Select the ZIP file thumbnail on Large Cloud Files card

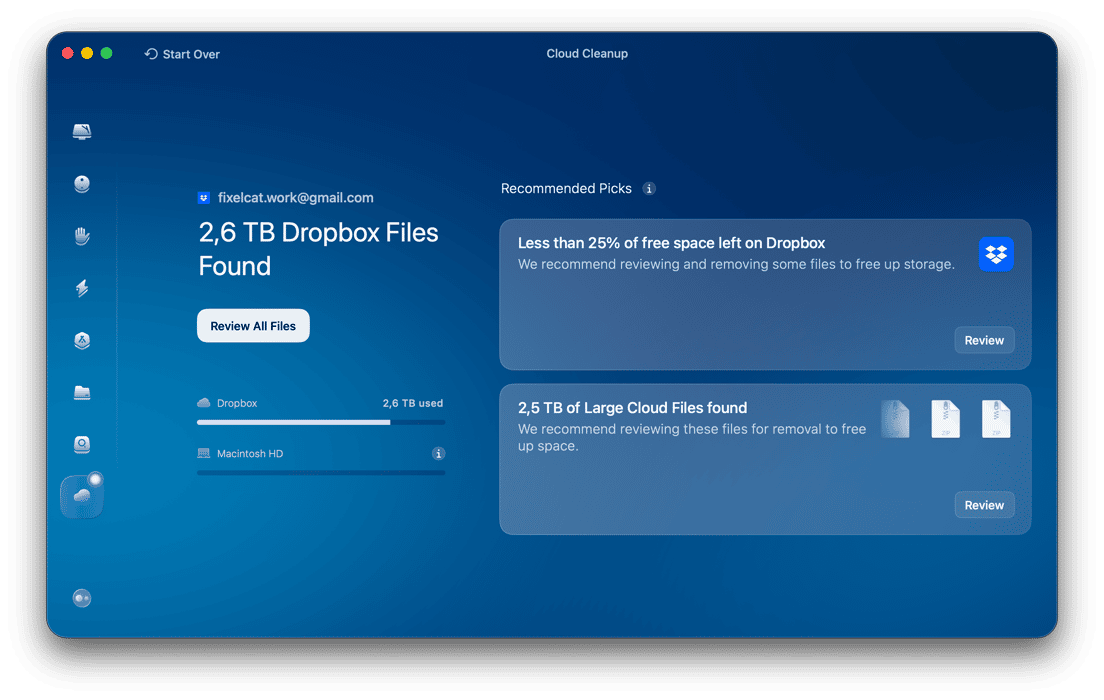coord(945,419)
